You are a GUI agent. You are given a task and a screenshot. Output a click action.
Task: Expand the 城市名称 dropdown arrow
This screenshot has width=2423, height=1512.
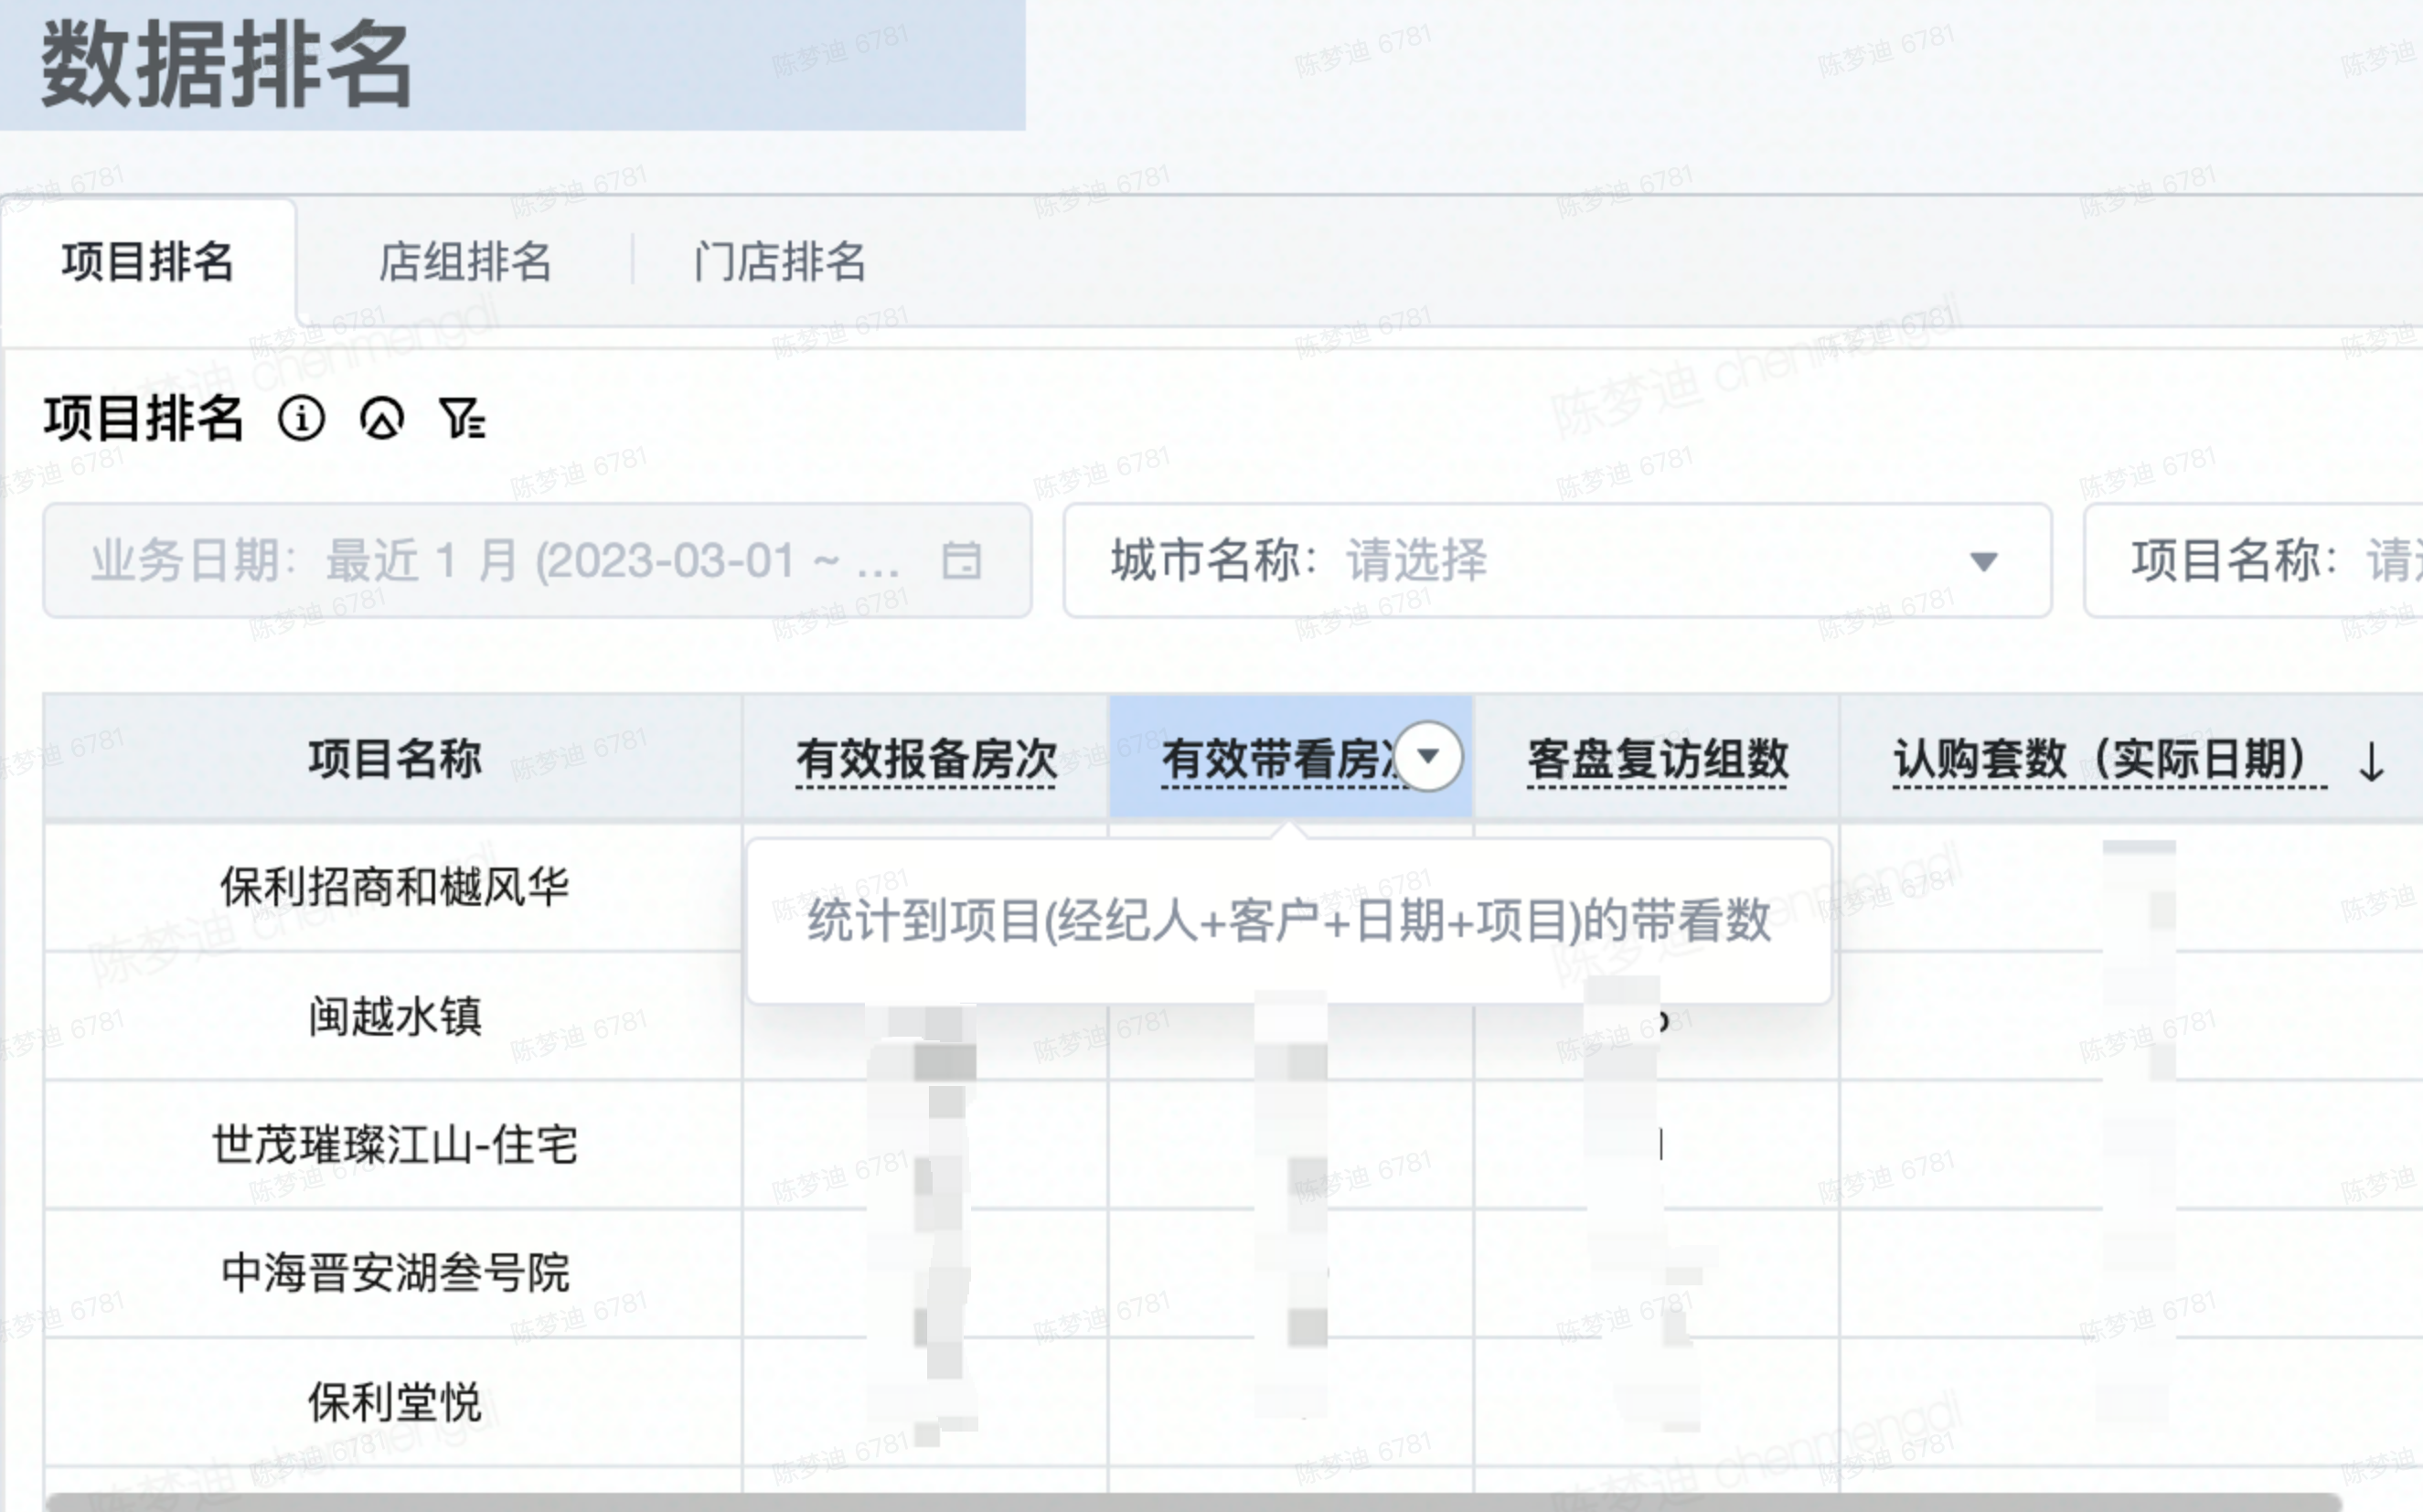tap(1983, 561)
